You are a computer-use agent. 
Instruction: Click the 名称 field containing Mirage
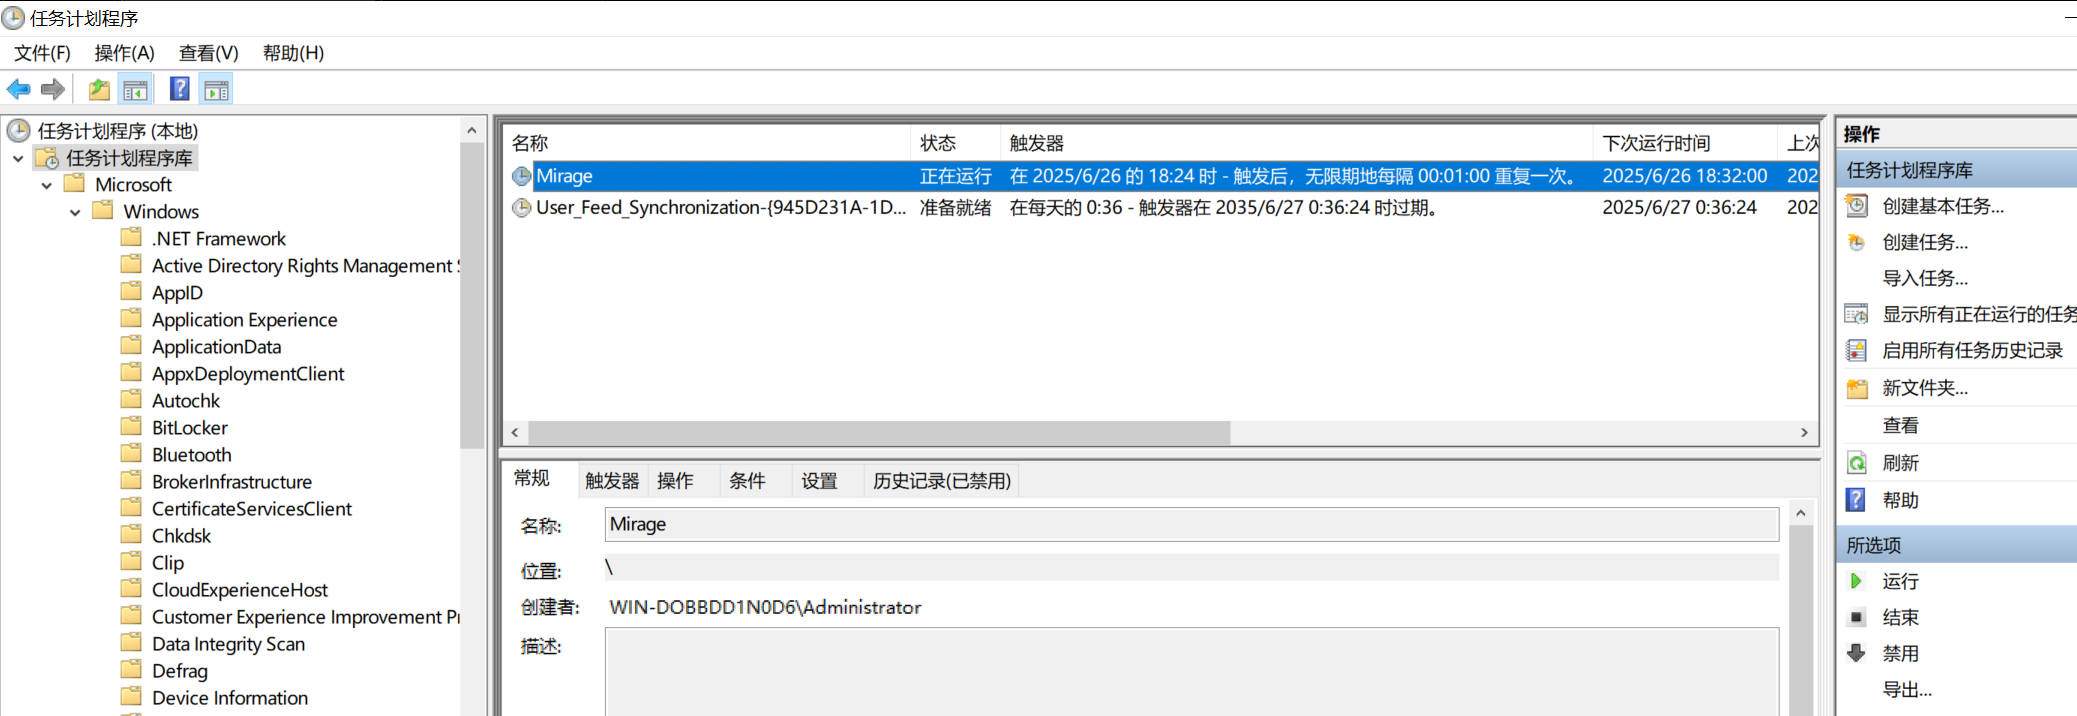[1190, 524]
